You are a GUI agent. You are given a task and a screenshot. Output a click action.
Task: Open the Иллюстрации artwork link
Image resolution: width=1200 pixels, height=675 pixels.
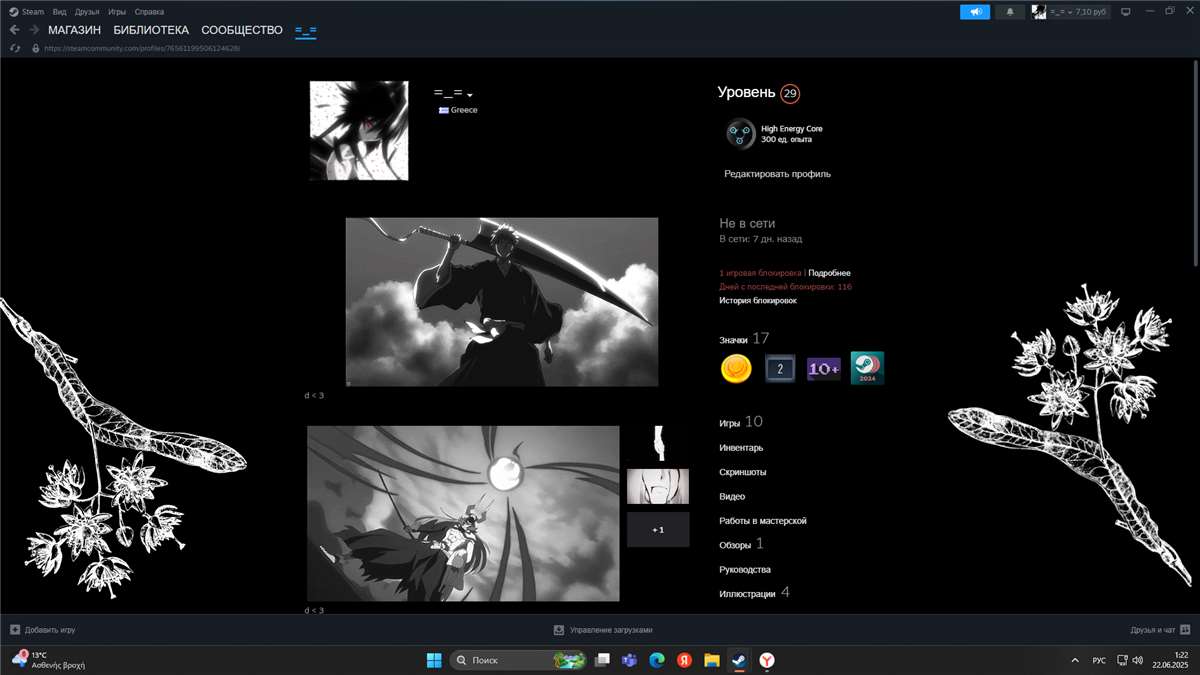[747, 594]
